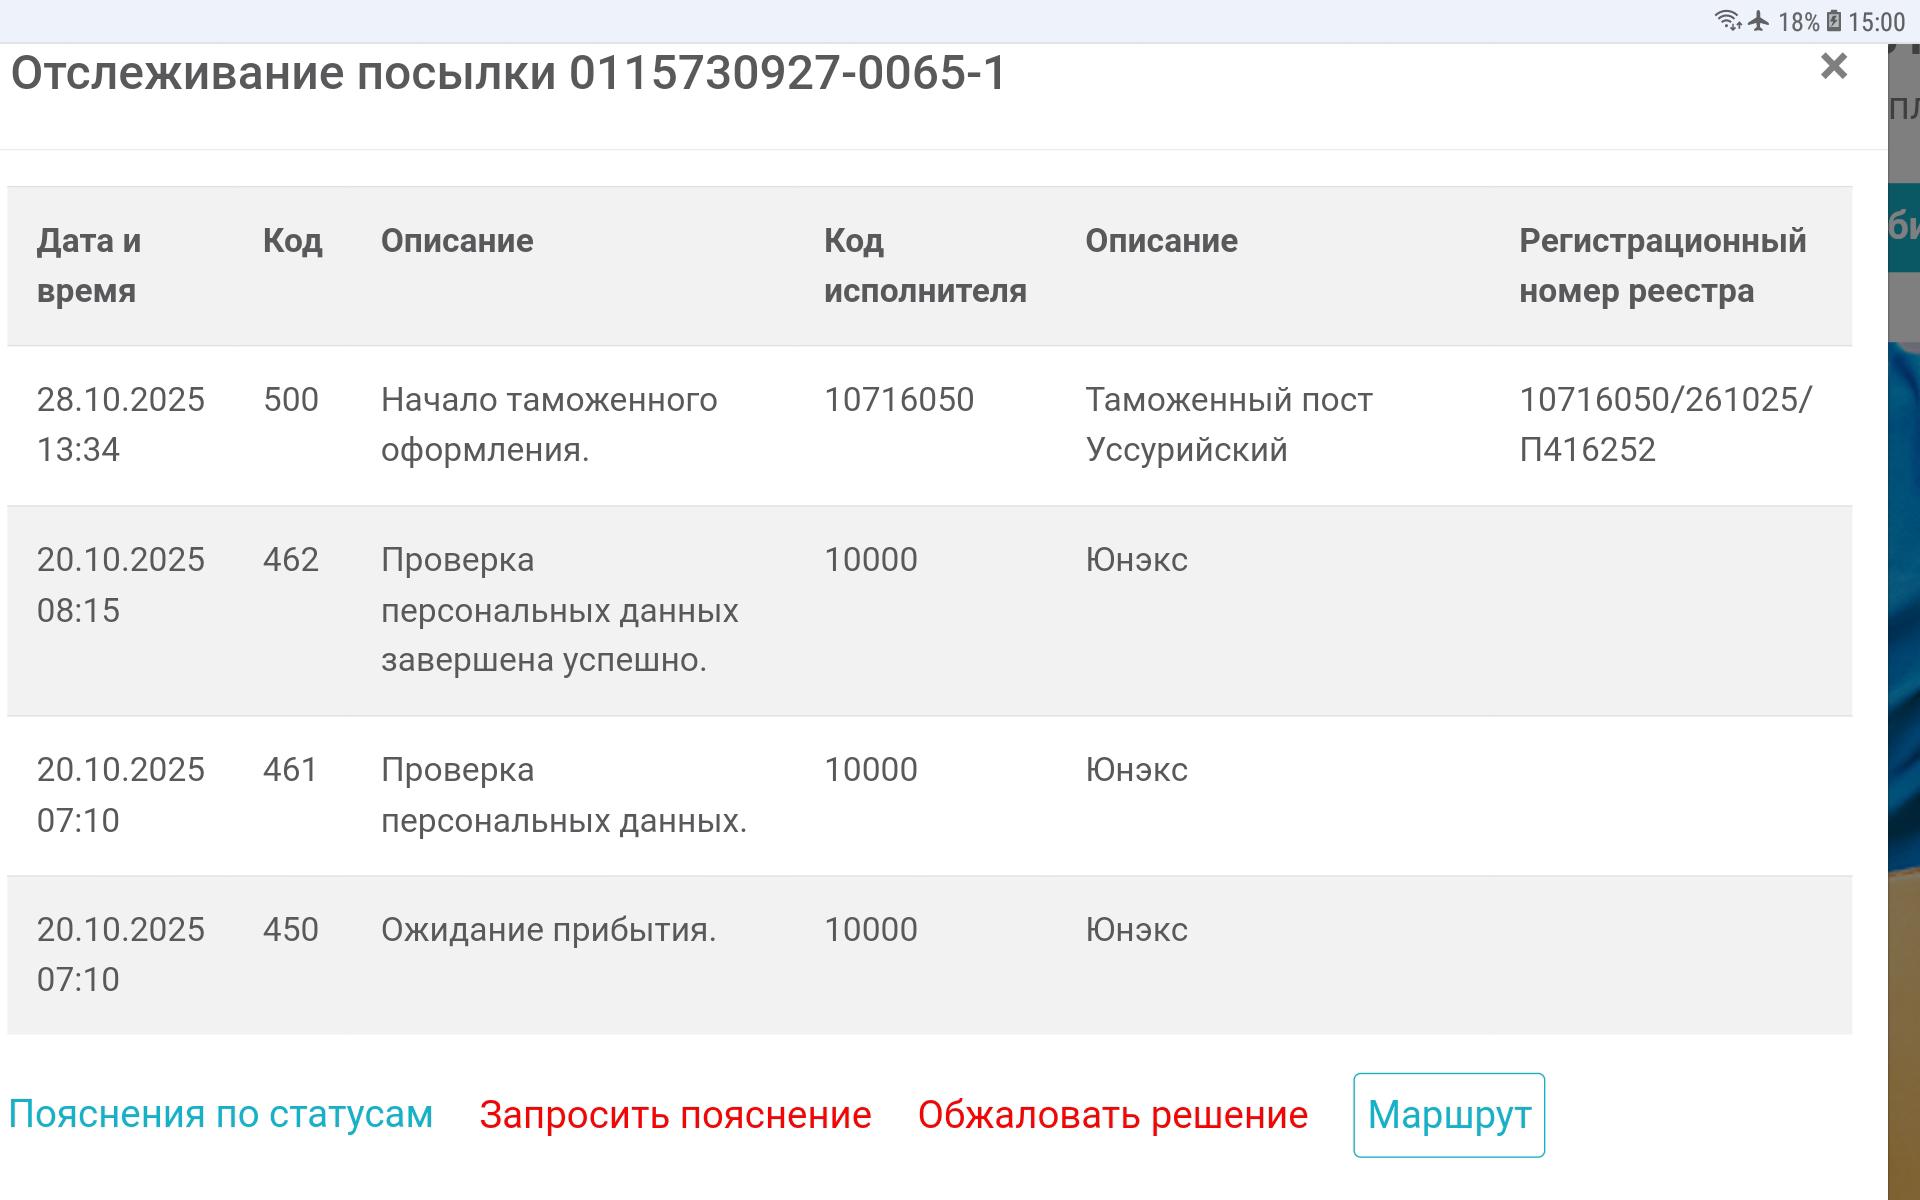Tap the 15:00 clock in status bar
Screen dimensions: 1920x1200
click(x=1876, y=22)
